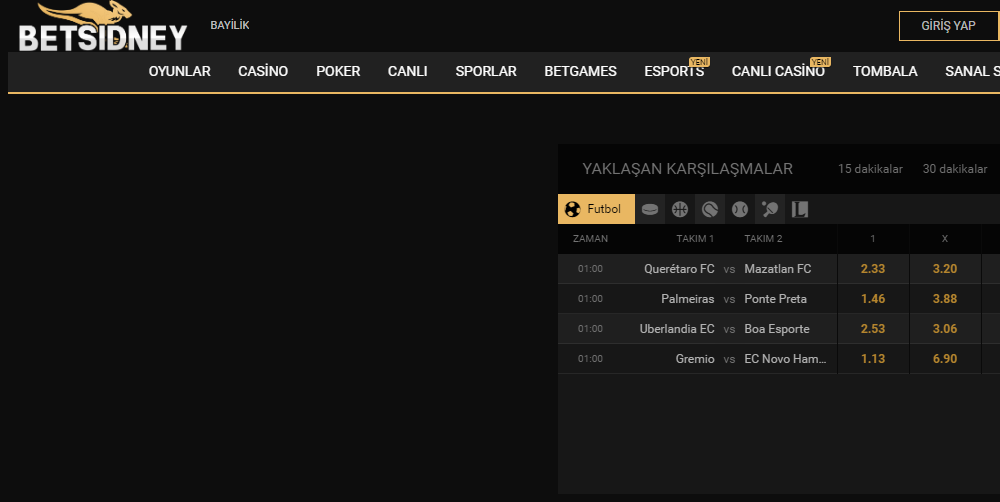
Task: Open the BAYİLİK link
Action: (230, 26)
